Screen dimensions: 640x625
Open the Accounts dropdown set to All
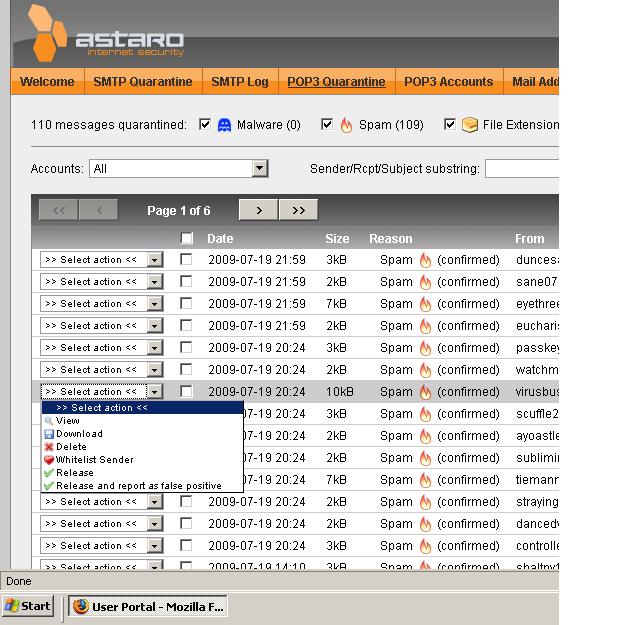point(178,168)
